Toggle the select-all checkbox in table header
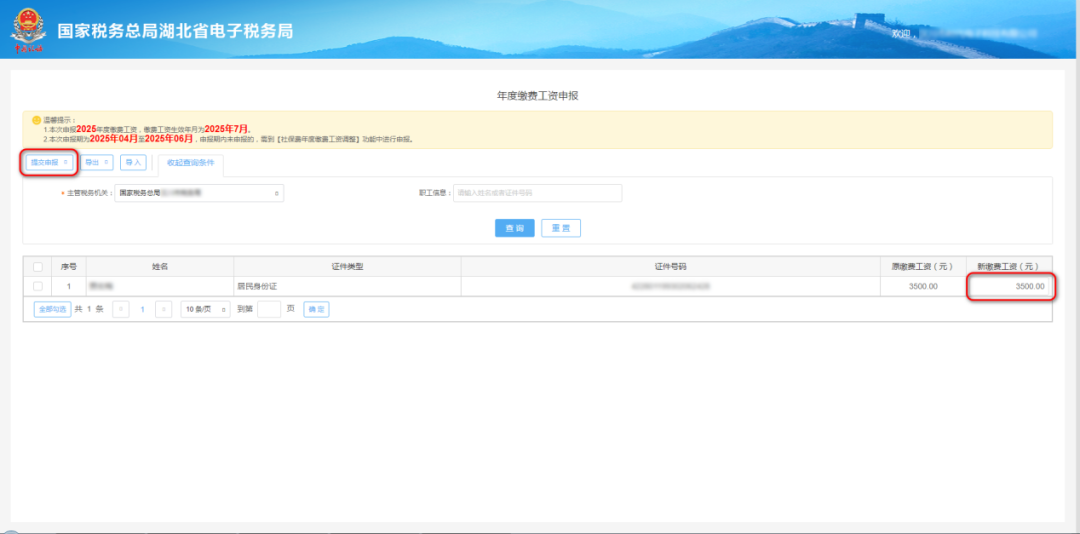This screenshot has width=1080, height=534. tap(38, 267)
